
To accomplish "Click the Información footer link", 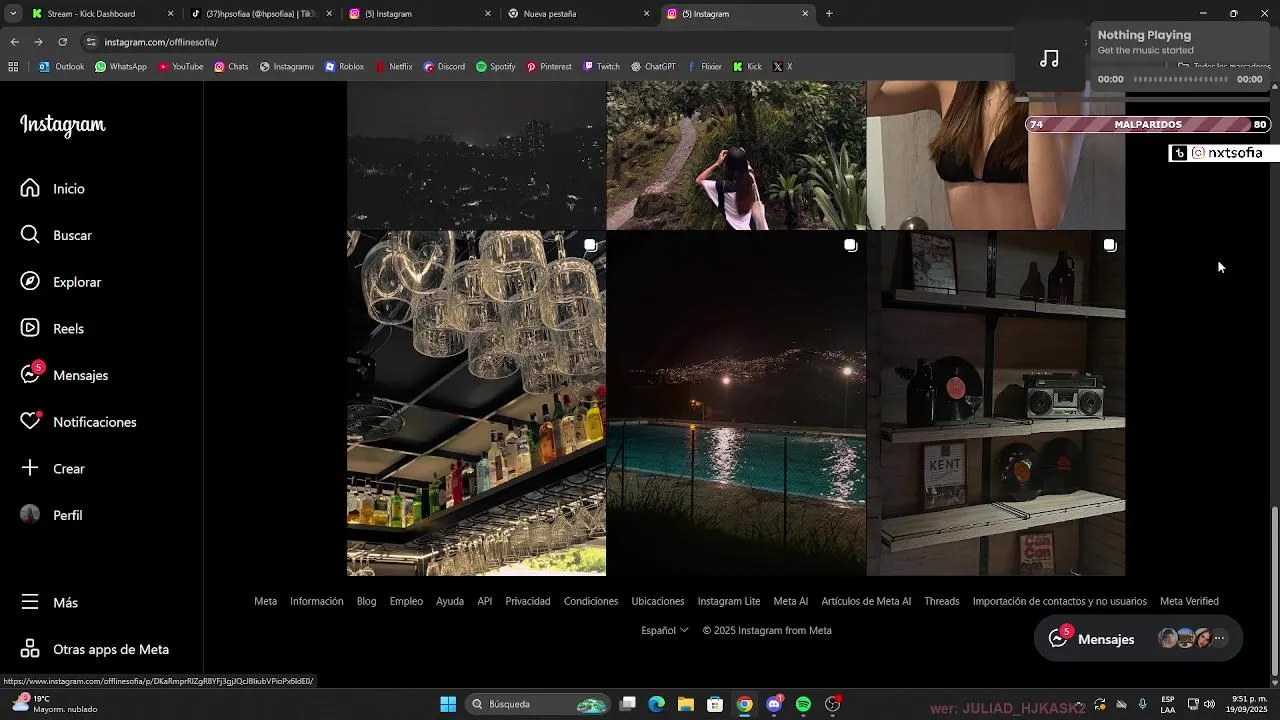I will coord(316,601).
